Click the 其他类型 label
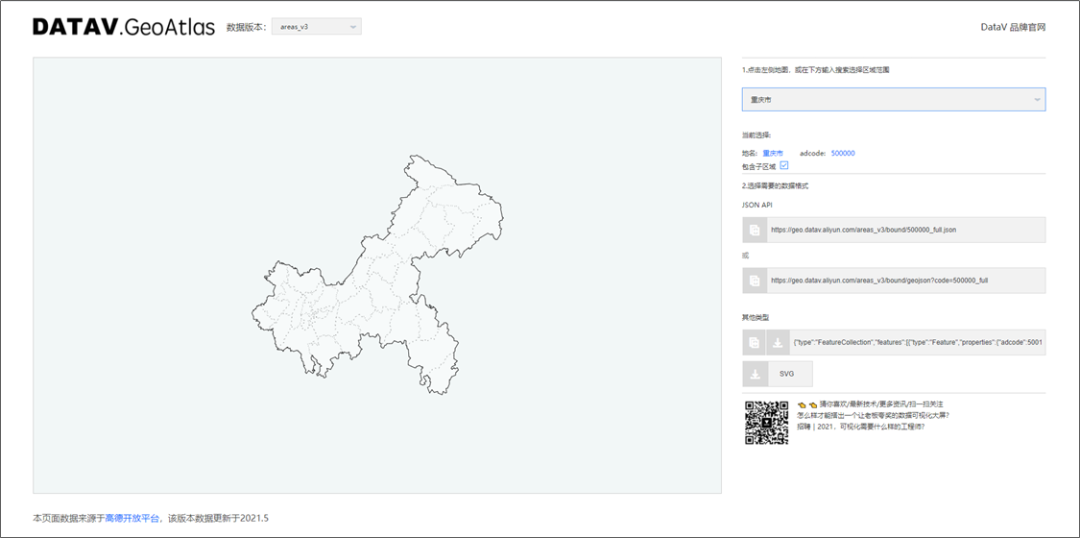The height and width of the screenshot is (538, 1080). (x=755, y=318)
